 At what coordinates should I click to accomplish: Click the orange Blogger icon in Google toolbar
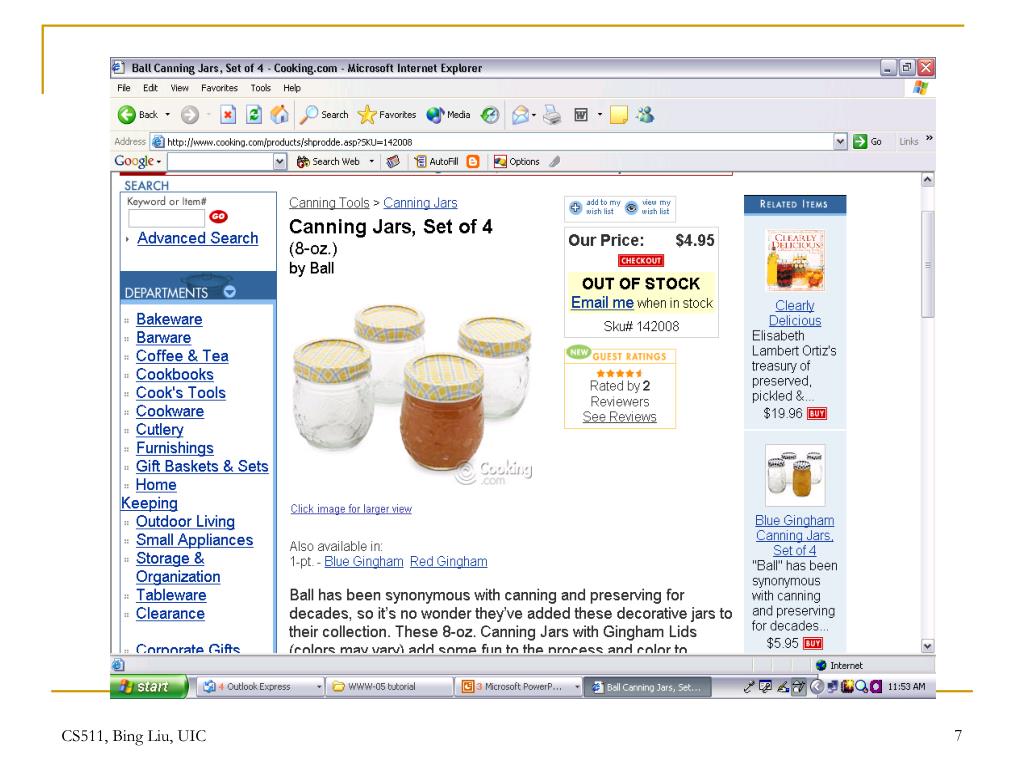[x=473, y=161]
